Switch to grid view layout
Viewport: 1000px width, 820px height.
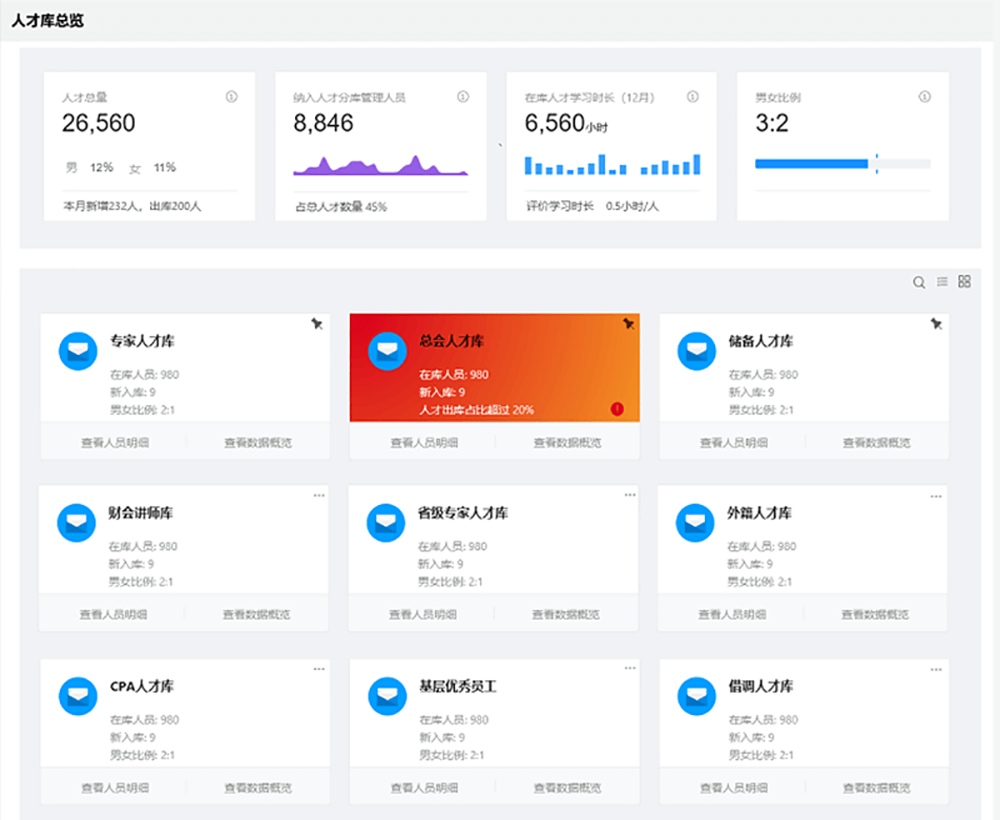point(965,282)
